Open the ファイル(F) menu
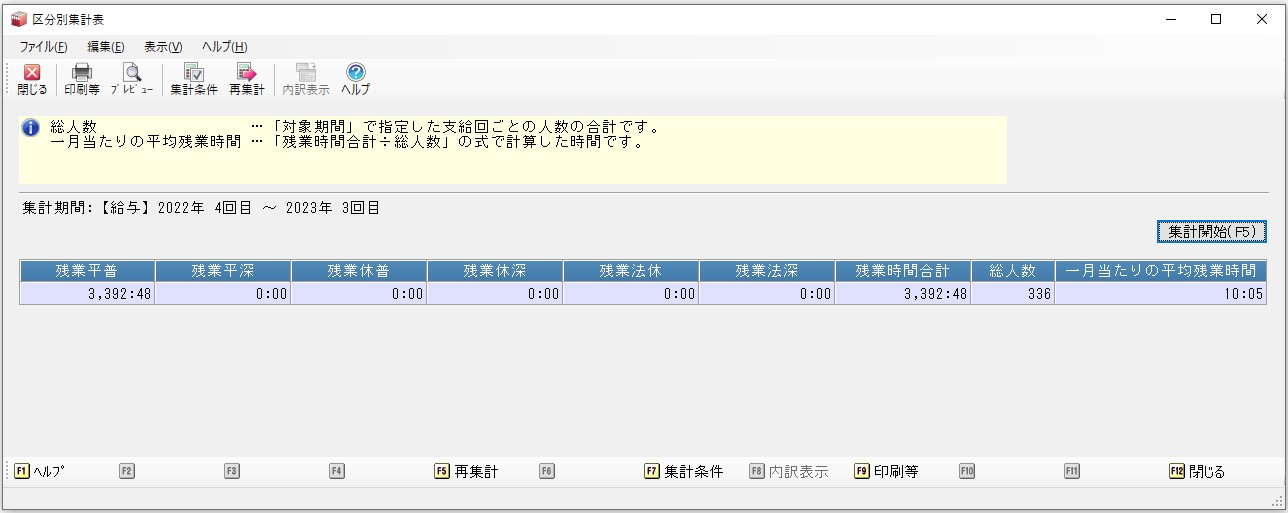Viewport: 1288px width, 513px height. [43, 47]
